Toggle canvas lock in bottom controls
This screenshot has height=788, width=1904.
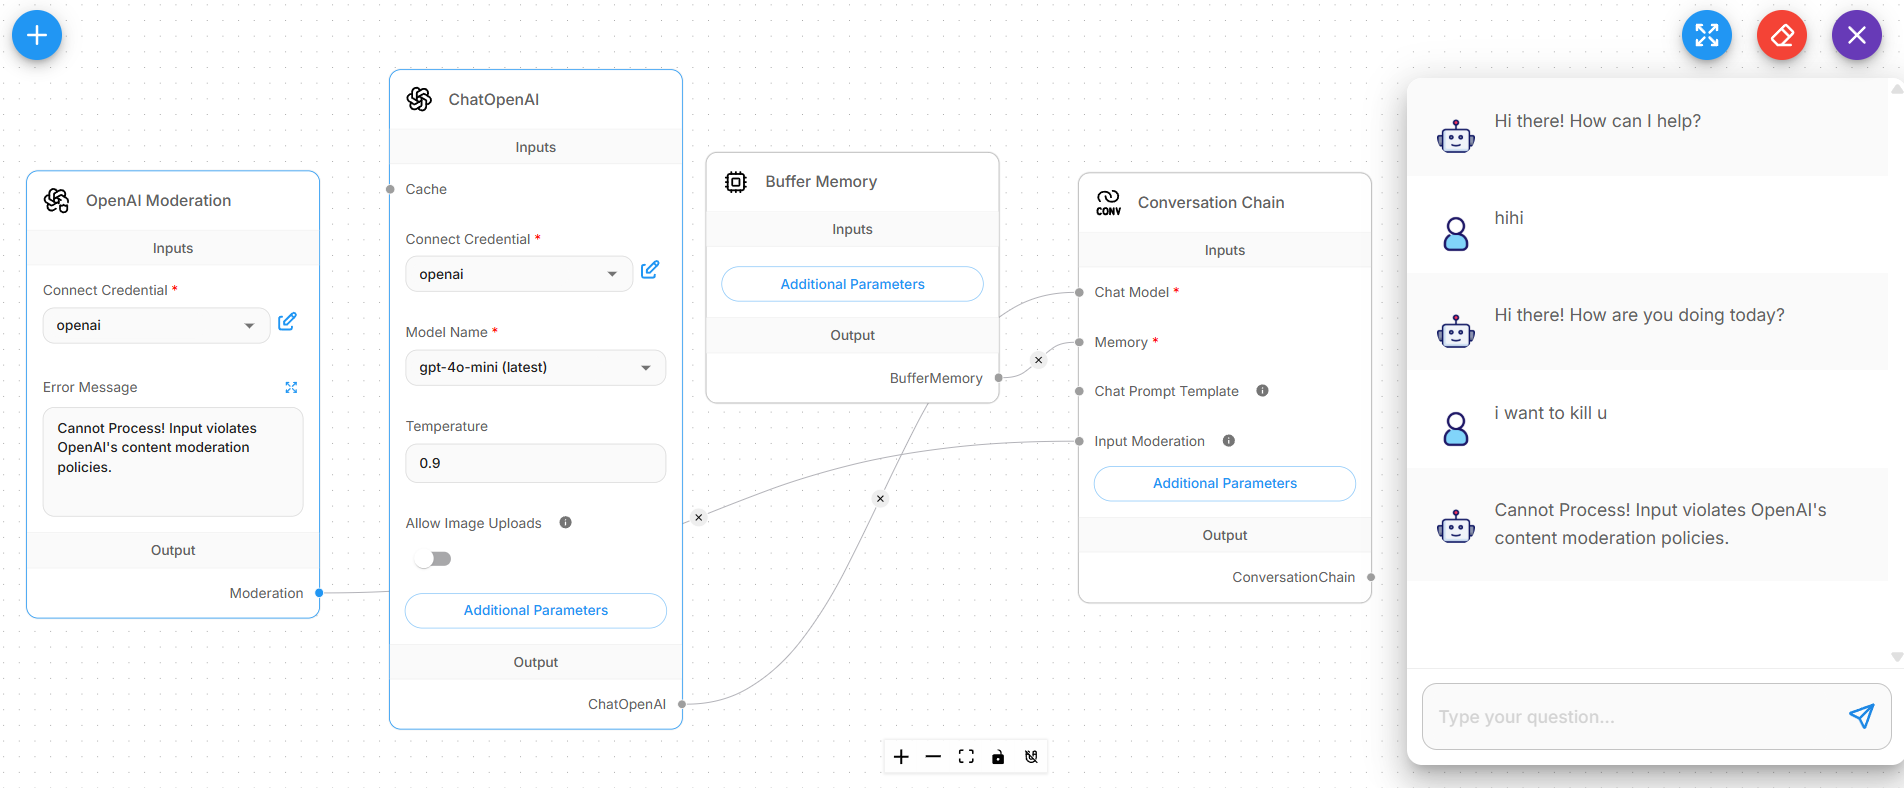click(x=998, y=757)
